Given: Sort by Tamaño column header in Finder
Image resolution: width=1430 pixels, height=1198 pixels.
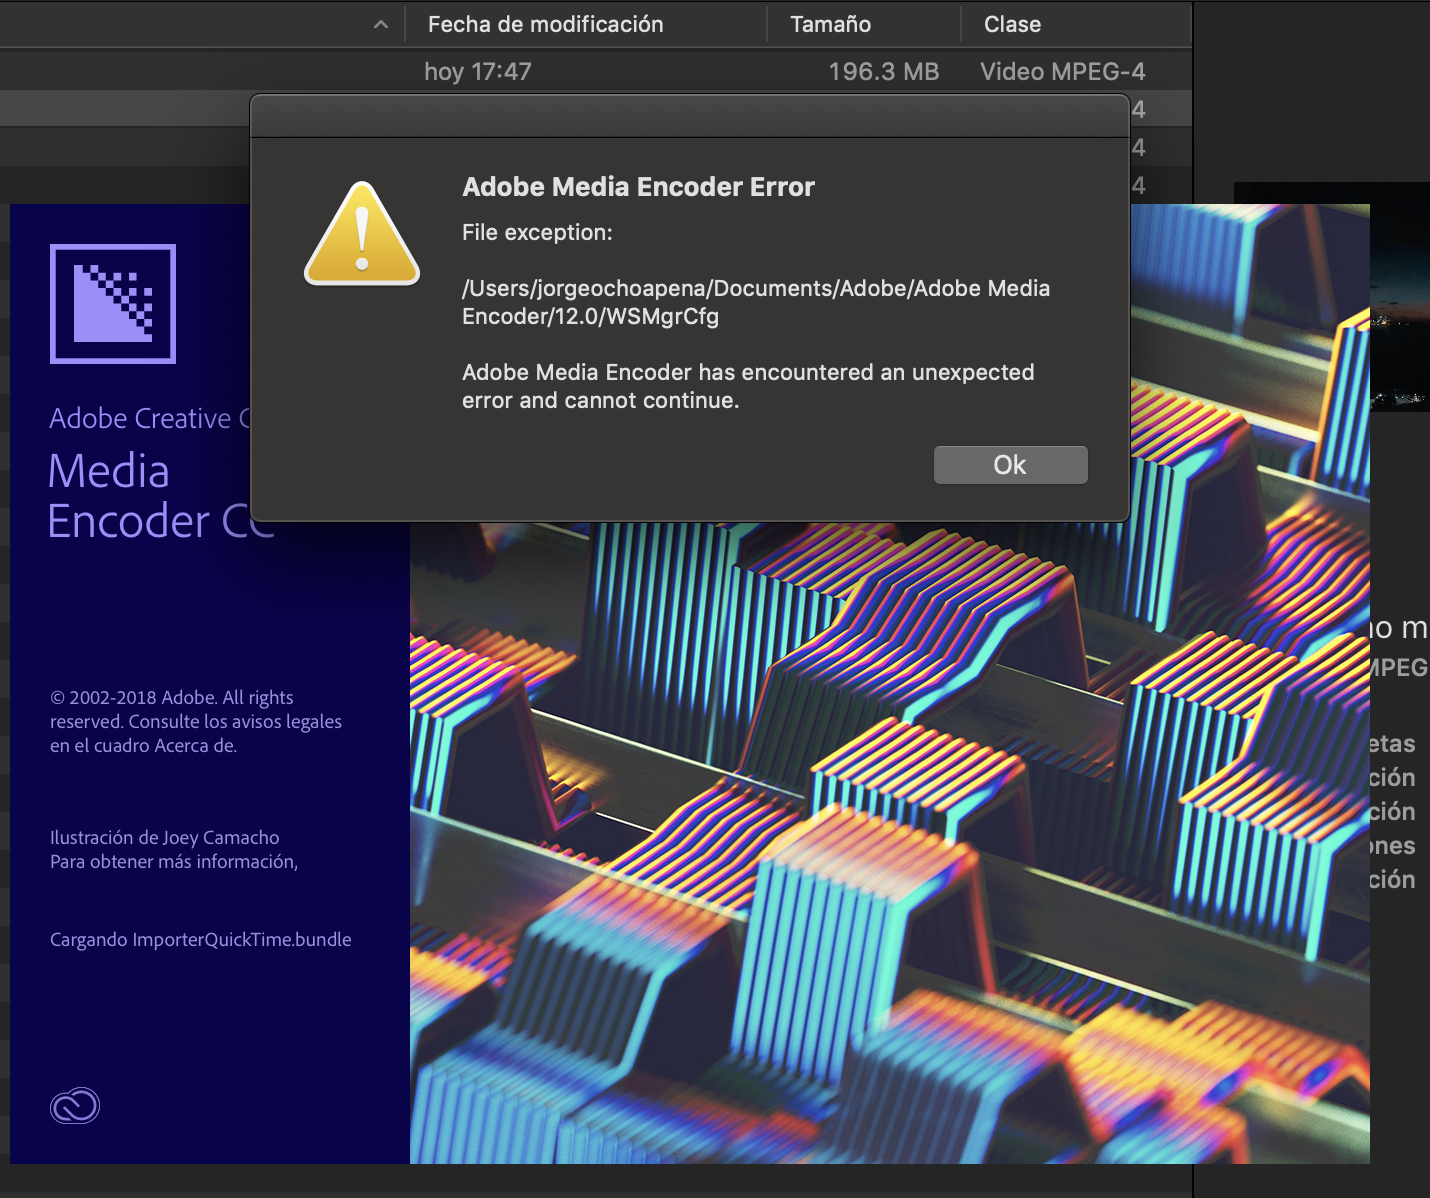Looking at the screenshot, I should coord(830,24).
